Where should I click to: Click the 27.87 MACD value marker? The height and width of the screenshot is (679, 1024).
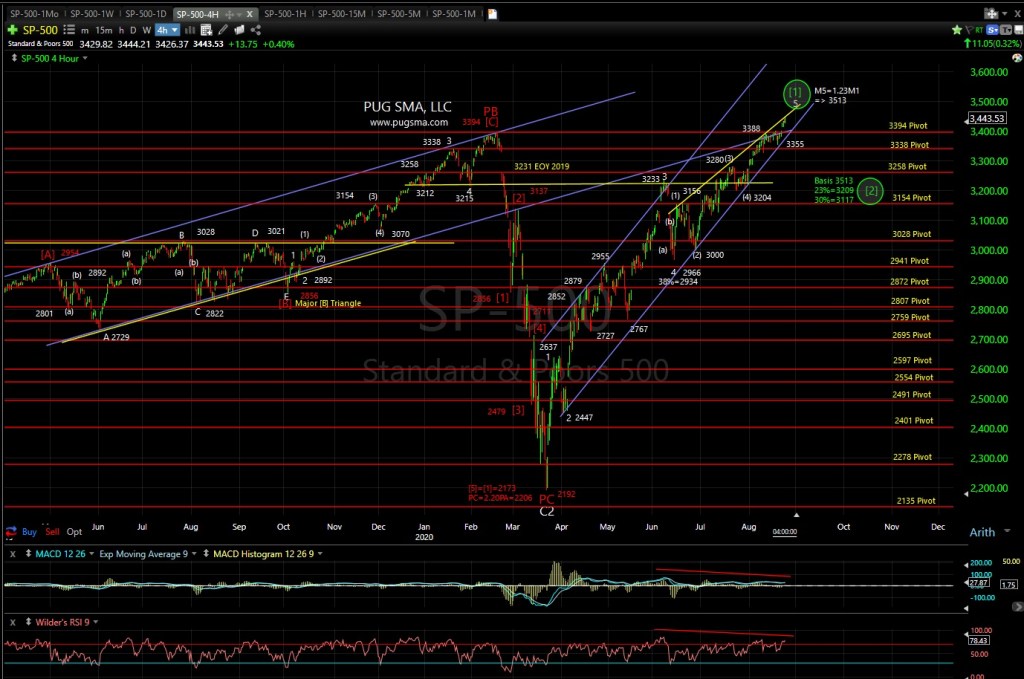pos(978,582)
